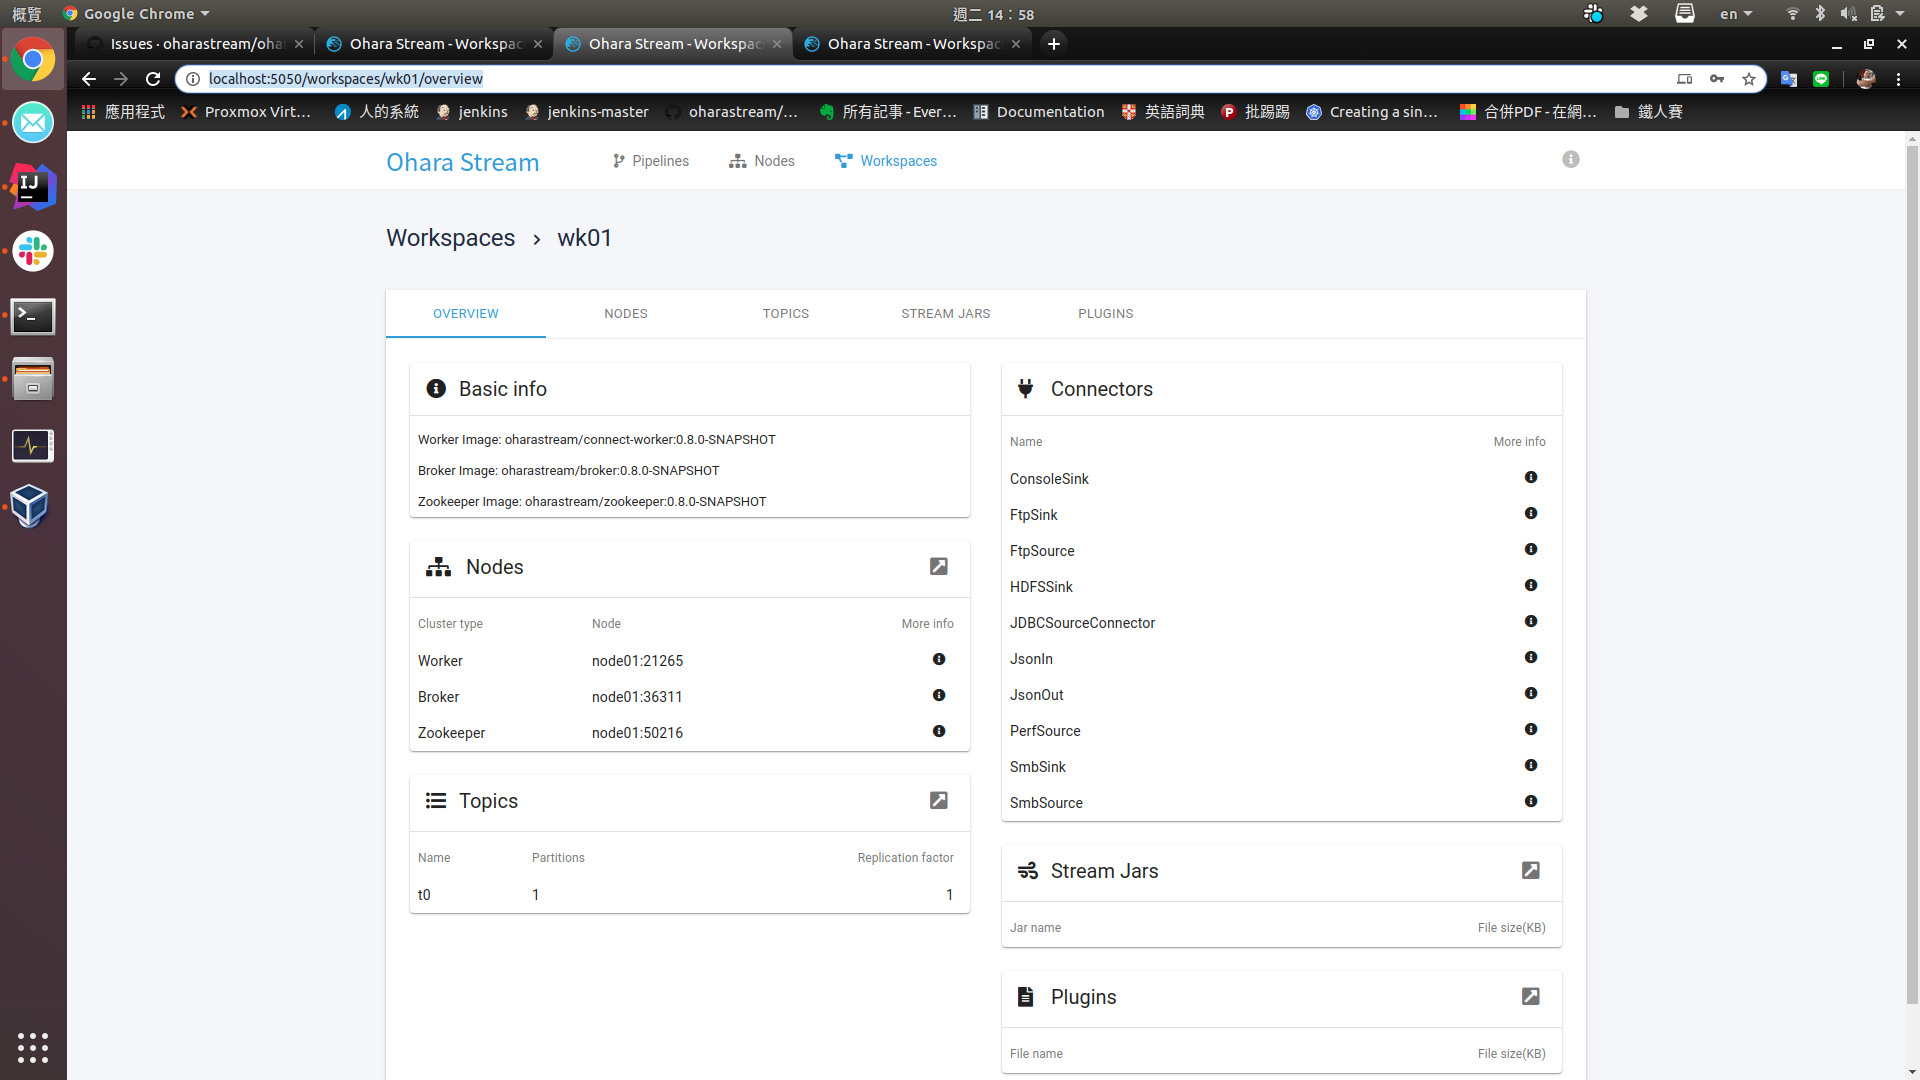Open Proxmox Virt bookmark

click(246, 112)
